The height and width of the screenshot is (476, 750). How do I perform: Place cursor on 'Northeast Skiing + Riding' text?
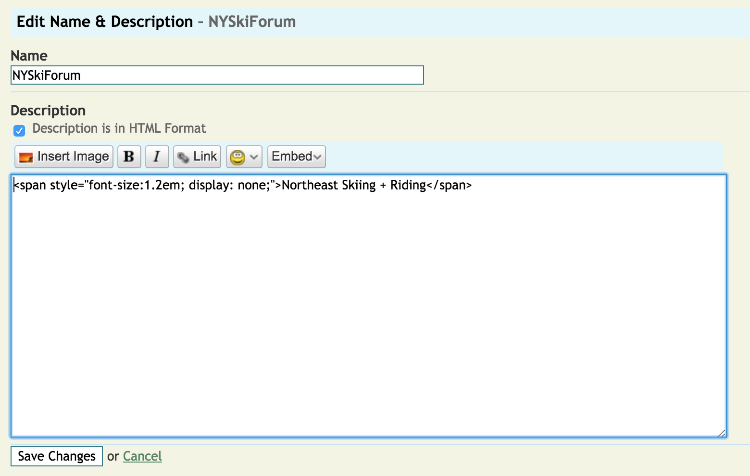(348, 185)
